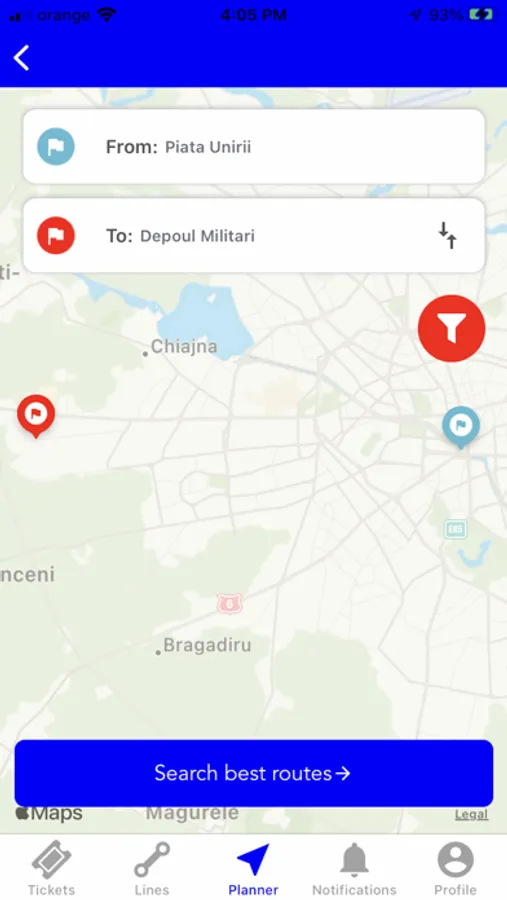Open the Legal link on the map
Image resolution: width=507 pixels, height=900 pixels.
[x=471, y=814]
